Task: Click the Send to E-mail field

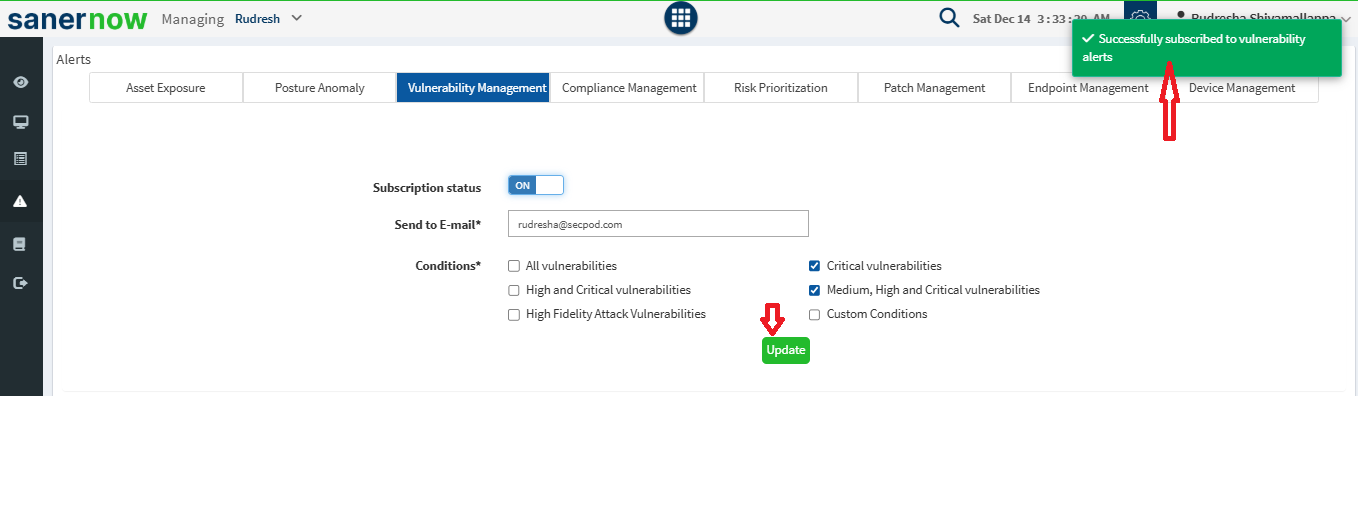Action: coord(658,224)
